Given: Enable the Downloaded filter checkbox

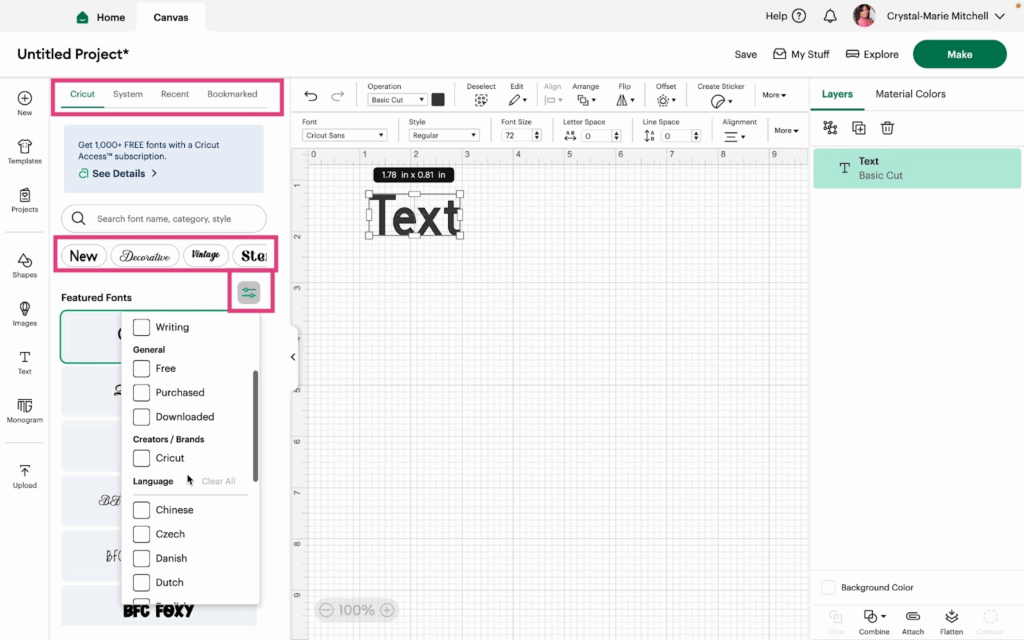Looking at the screenshot, I should (141, 417).
